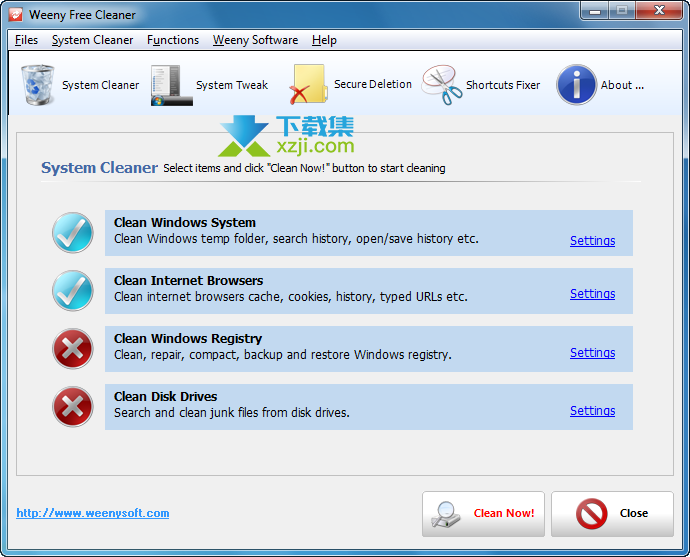Select the About ... toolbar label
The height and width of the screenshot is (557, 690).
pyautogui.click(x=622, y=85)
